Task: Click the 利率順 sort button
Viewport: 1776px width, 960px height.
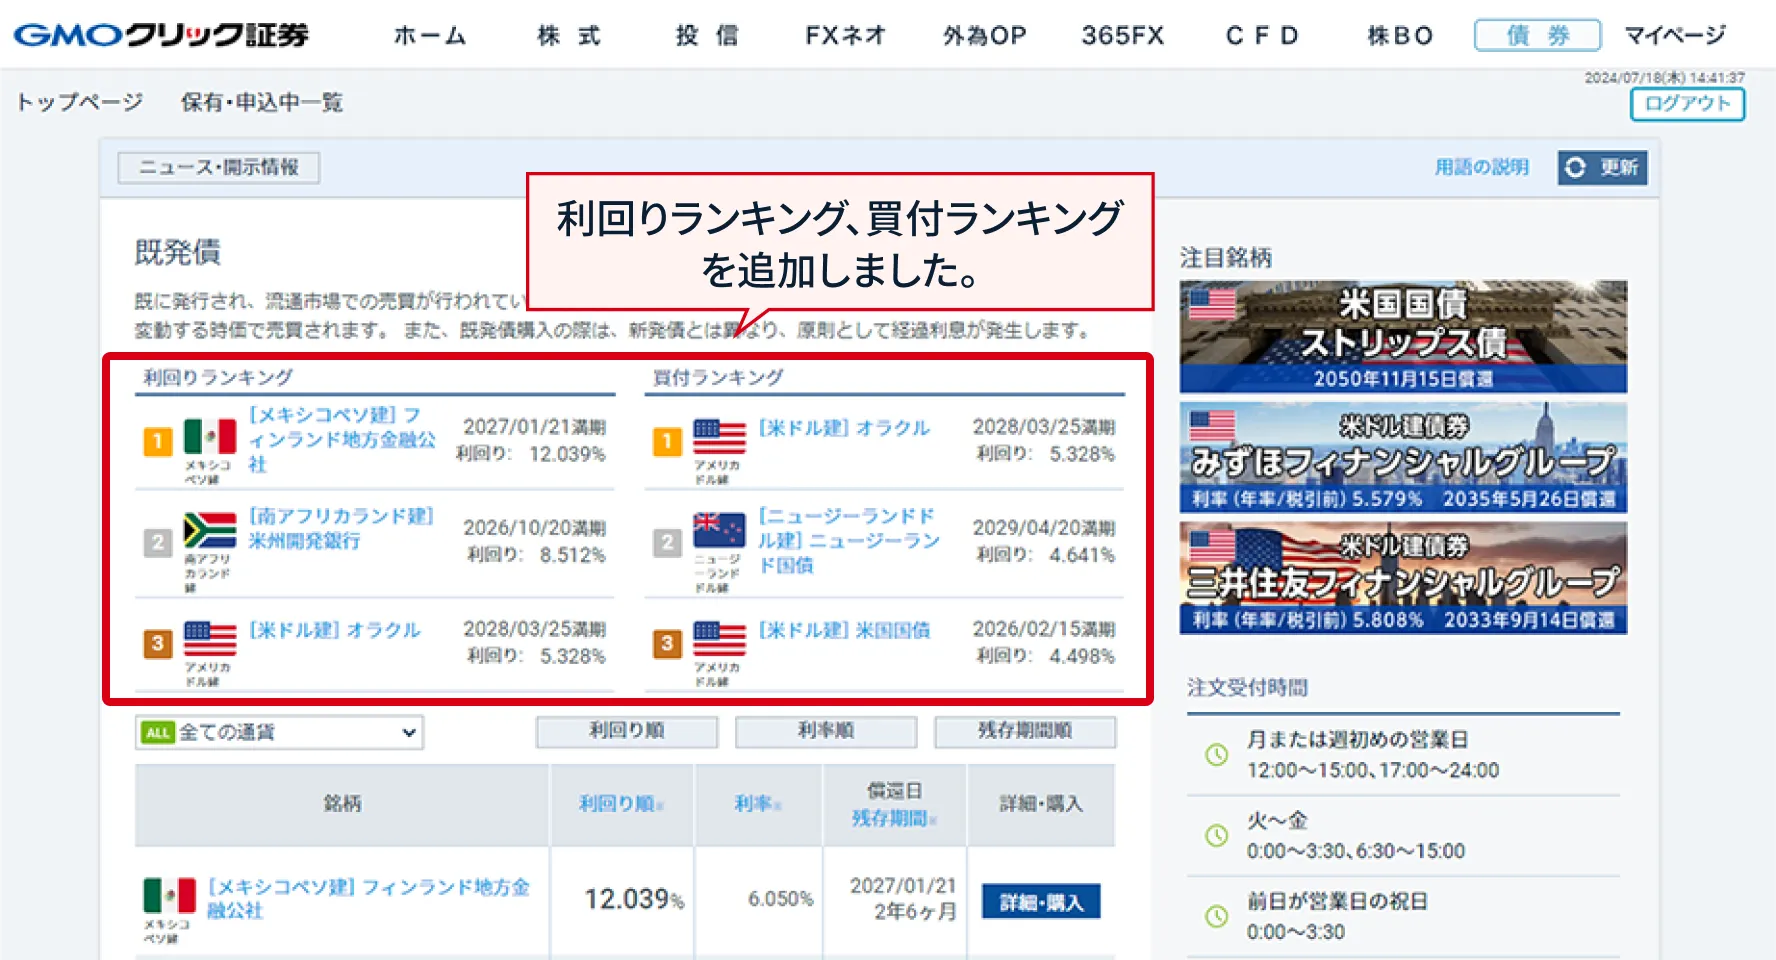Action: point(825,731)
